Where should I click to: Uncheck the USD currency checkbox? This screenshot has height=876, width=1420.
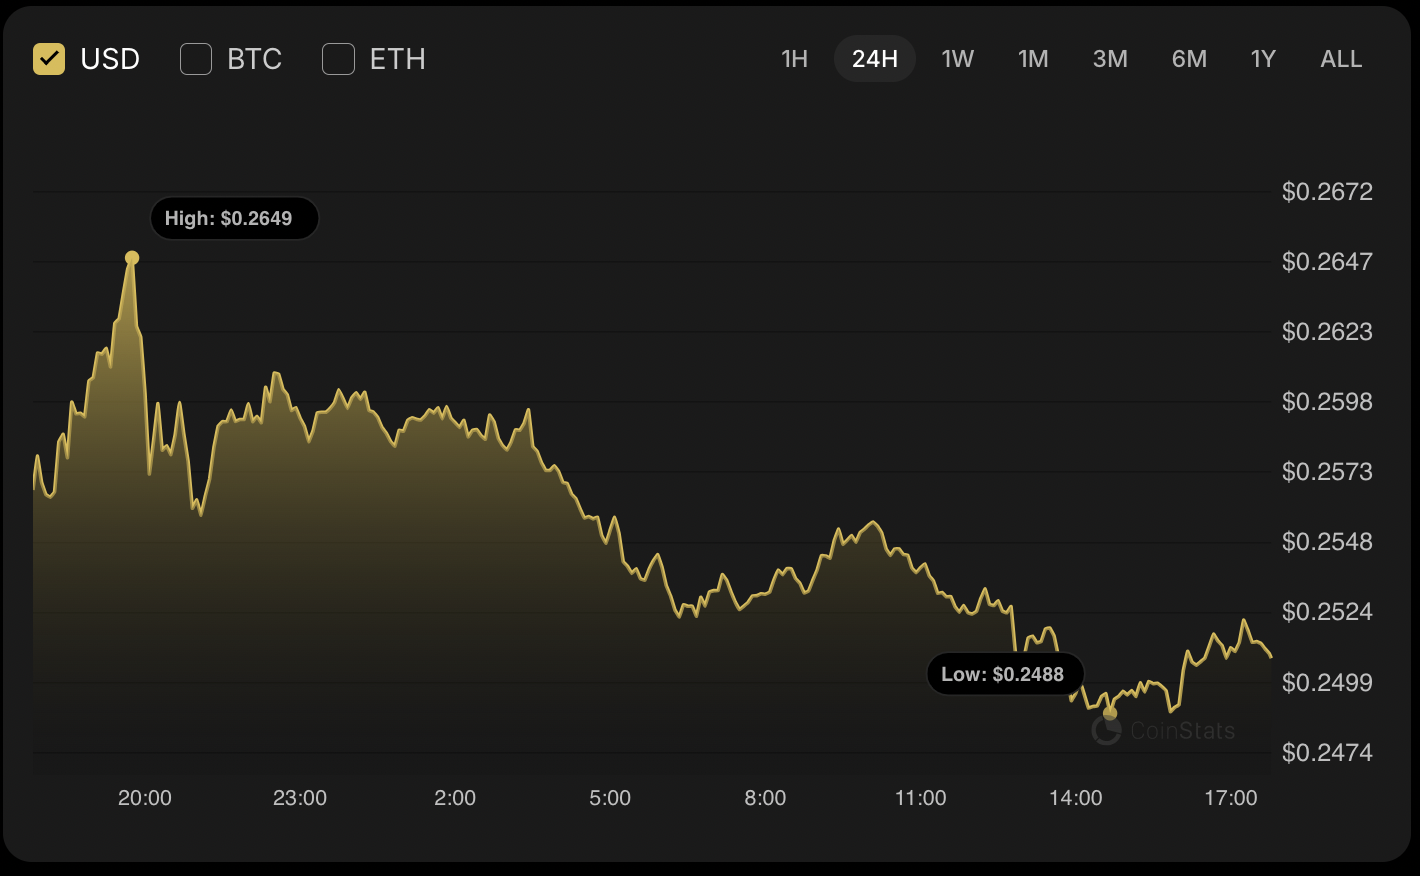(x=49, y=59)
